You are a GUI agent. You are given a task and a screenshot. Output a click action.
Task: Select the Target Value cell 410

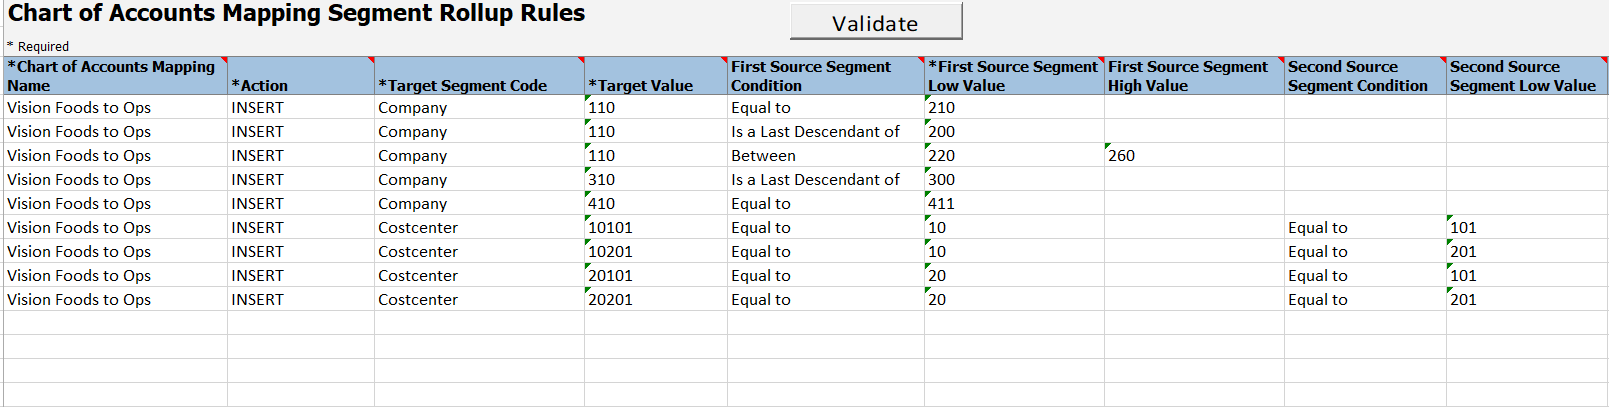tap(655, 204)
